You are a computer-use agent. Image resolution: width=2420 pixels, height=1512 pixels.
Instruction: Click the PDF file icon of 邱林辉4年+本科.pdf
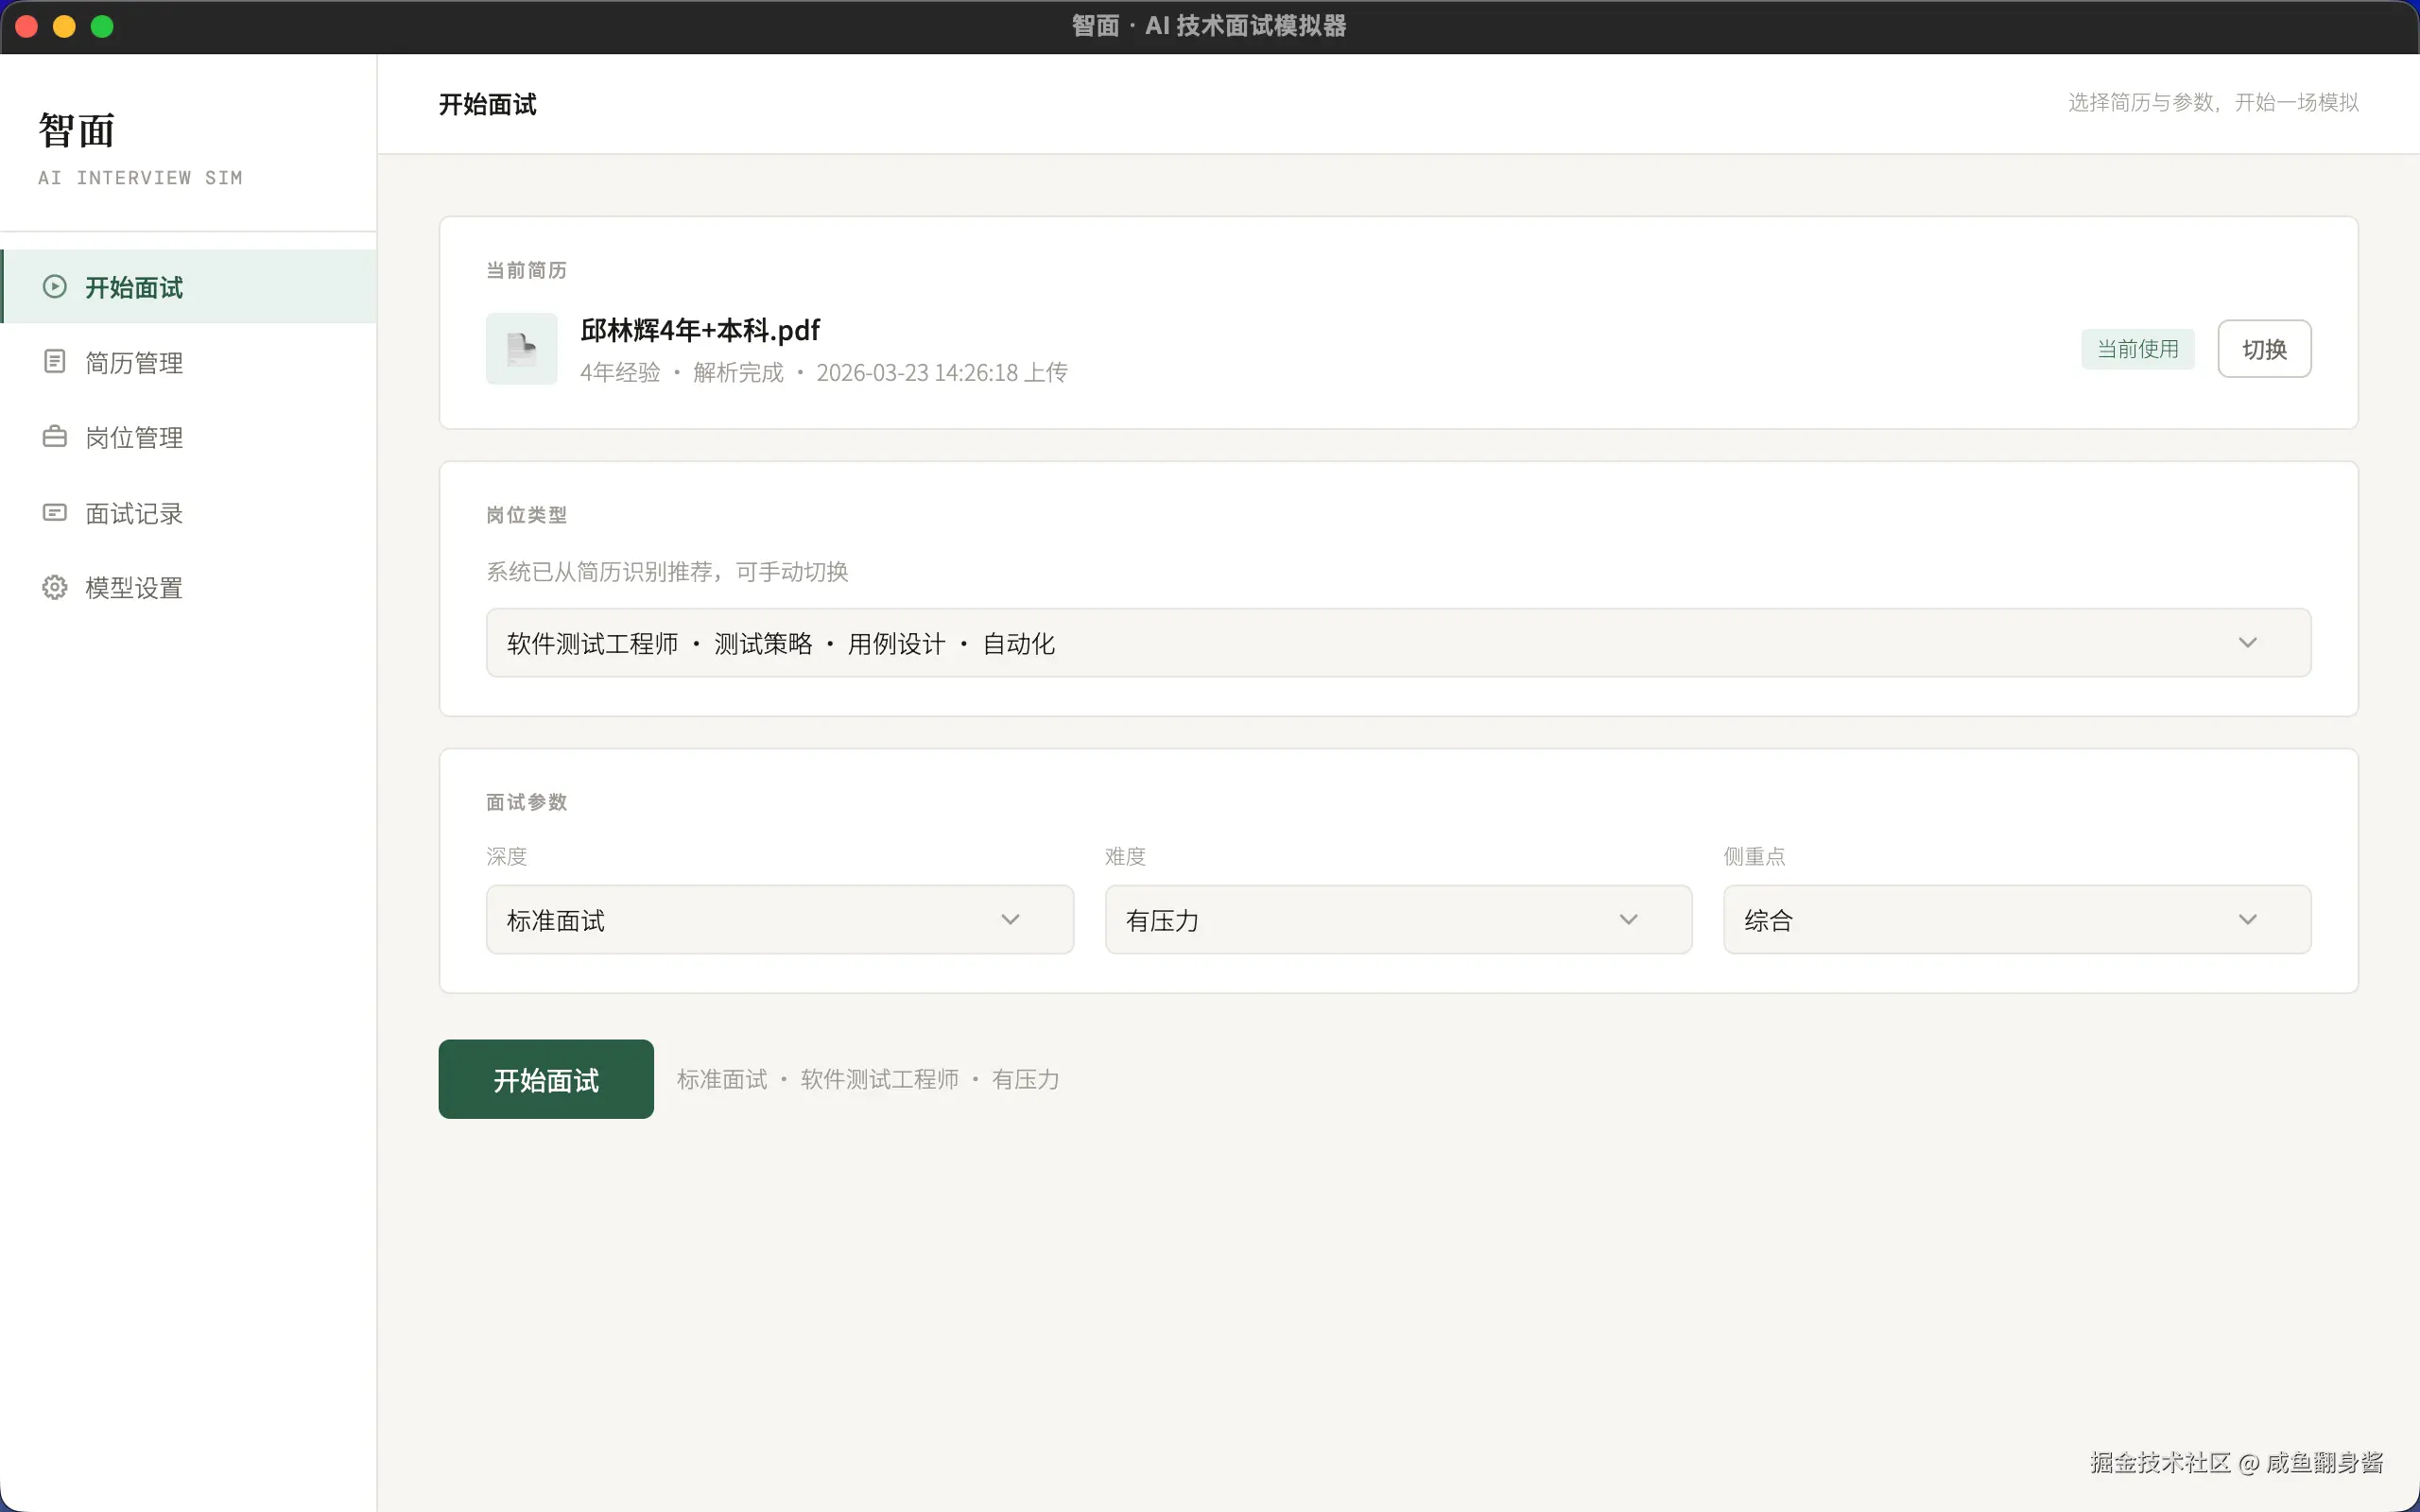(x=521, y=348)
